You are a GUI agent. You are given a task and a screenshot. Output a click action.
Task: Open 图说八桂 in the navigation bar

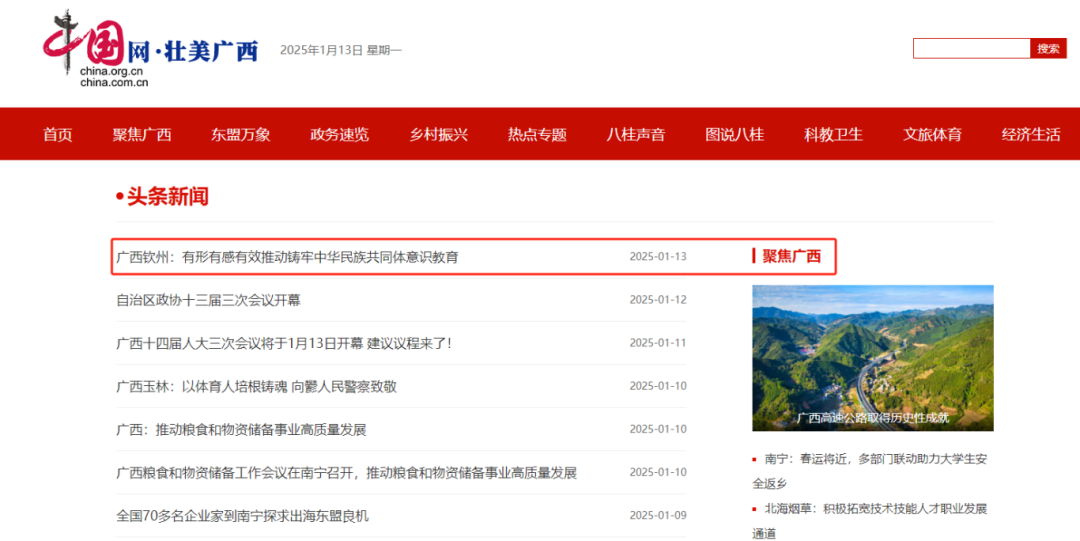coord(735,134)
